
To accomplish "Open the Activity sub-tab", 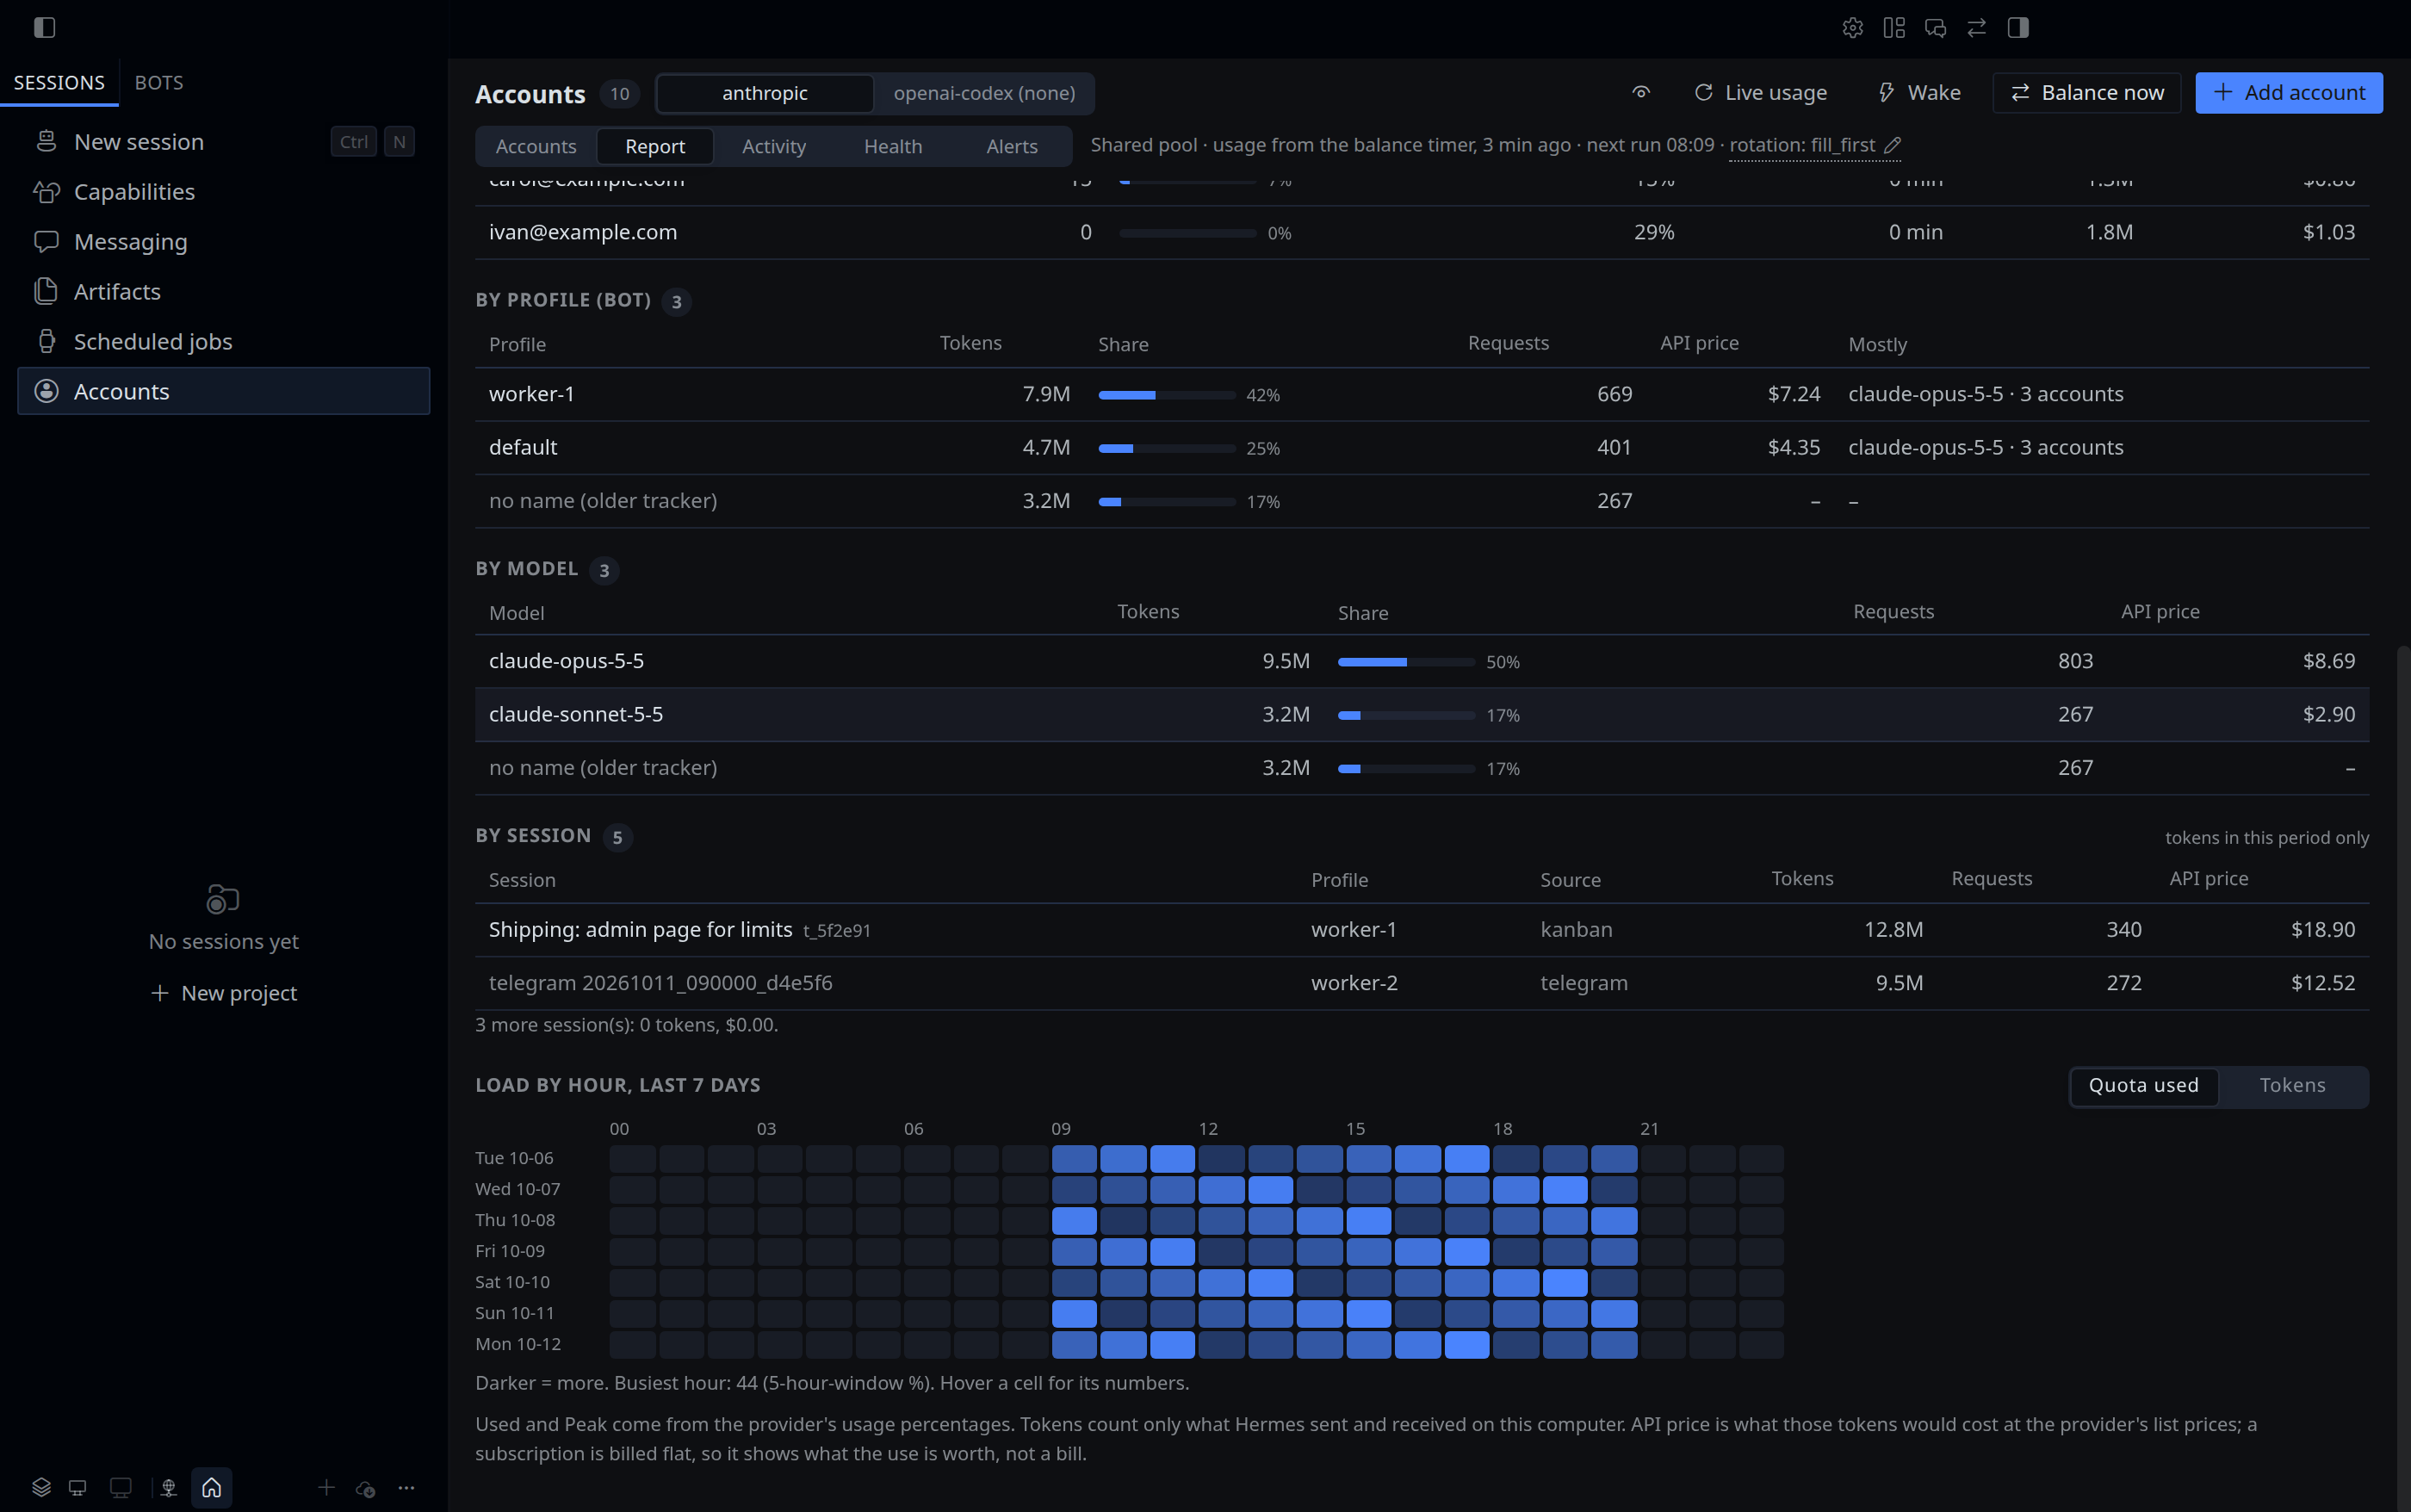I will [774, 146].
